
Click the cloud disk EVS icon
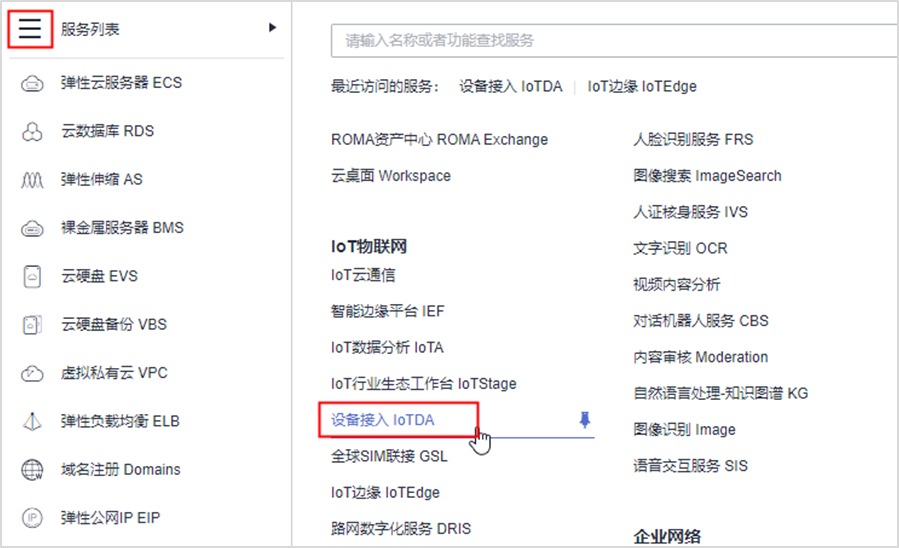[x=32, y=276]
